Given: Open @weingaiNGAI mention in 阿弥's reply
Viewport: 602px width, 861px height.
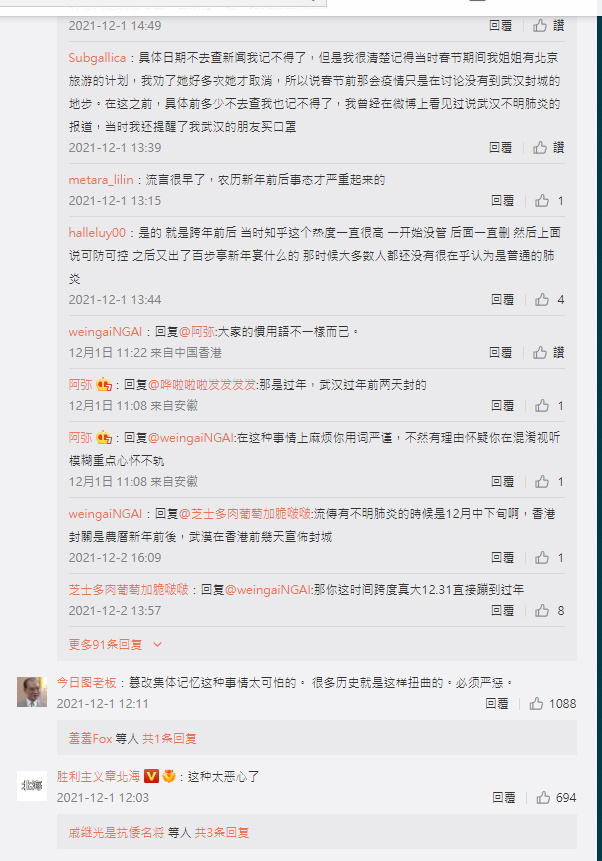Looking at the screenshot, I should coord(191,438).
